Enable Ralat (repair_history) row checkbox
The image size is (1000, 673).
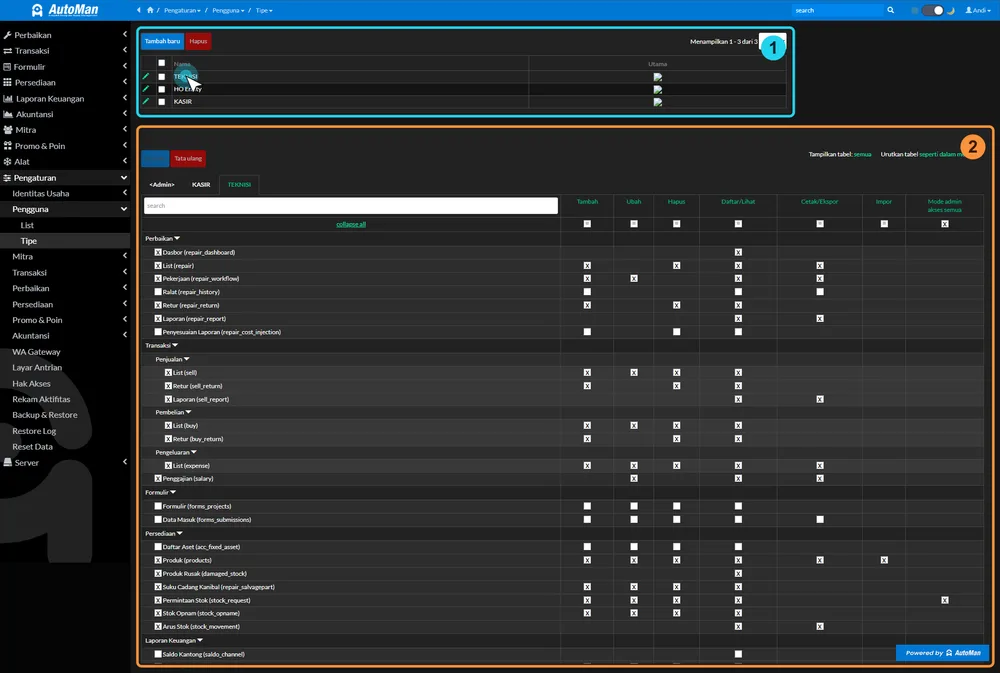[x=158, y=292]
